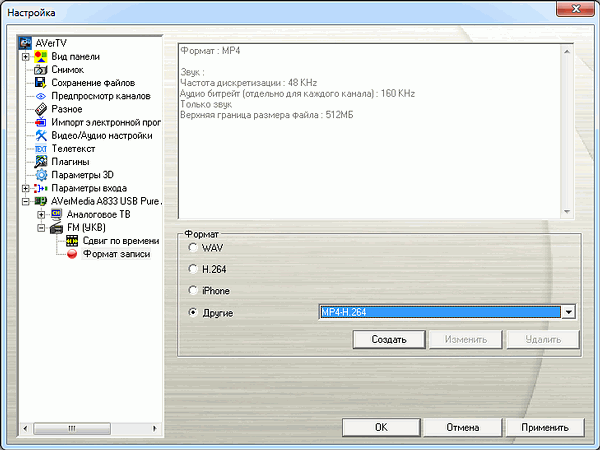Select Формат записи in the tree

[116, 254]
